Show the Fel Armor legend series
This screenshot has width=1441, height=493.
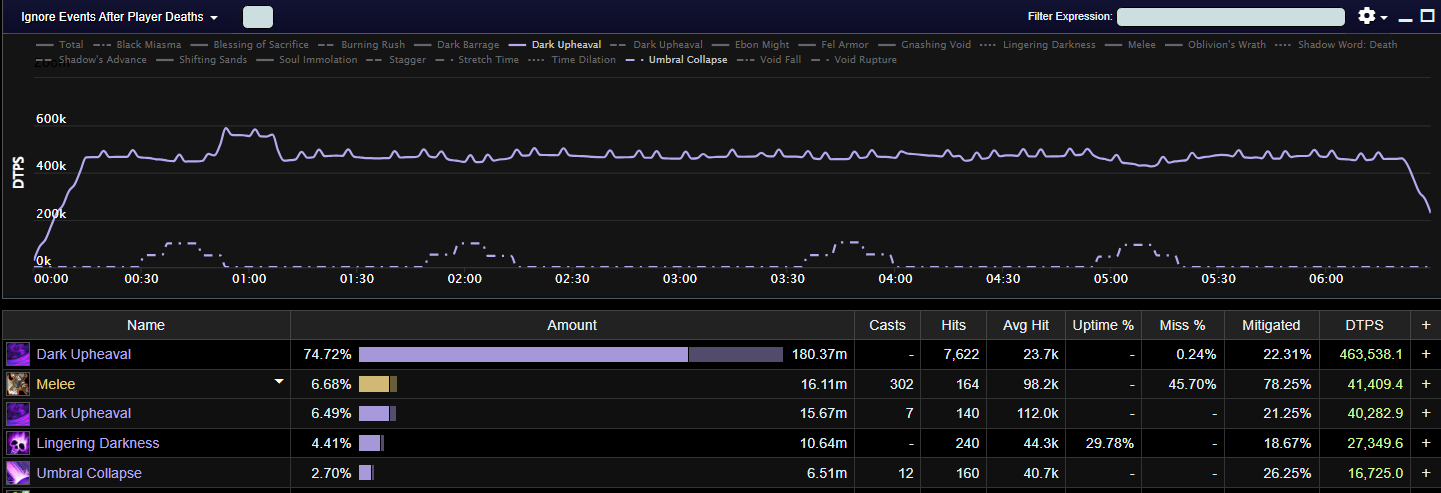pos(833,45)
